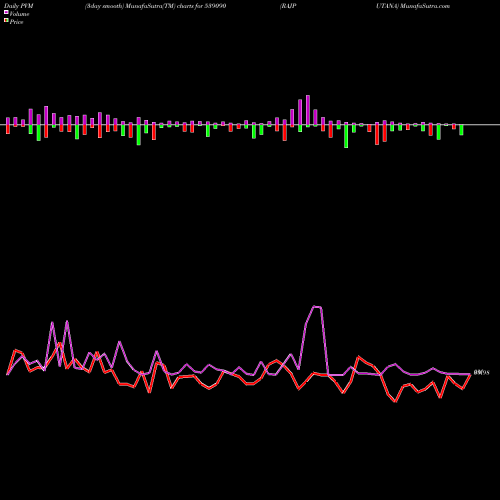This screenshot has height=500, width=500.
Task: Click the 'Daily PVM' title text
Action: pyautogui.click(x=19, y=6)
